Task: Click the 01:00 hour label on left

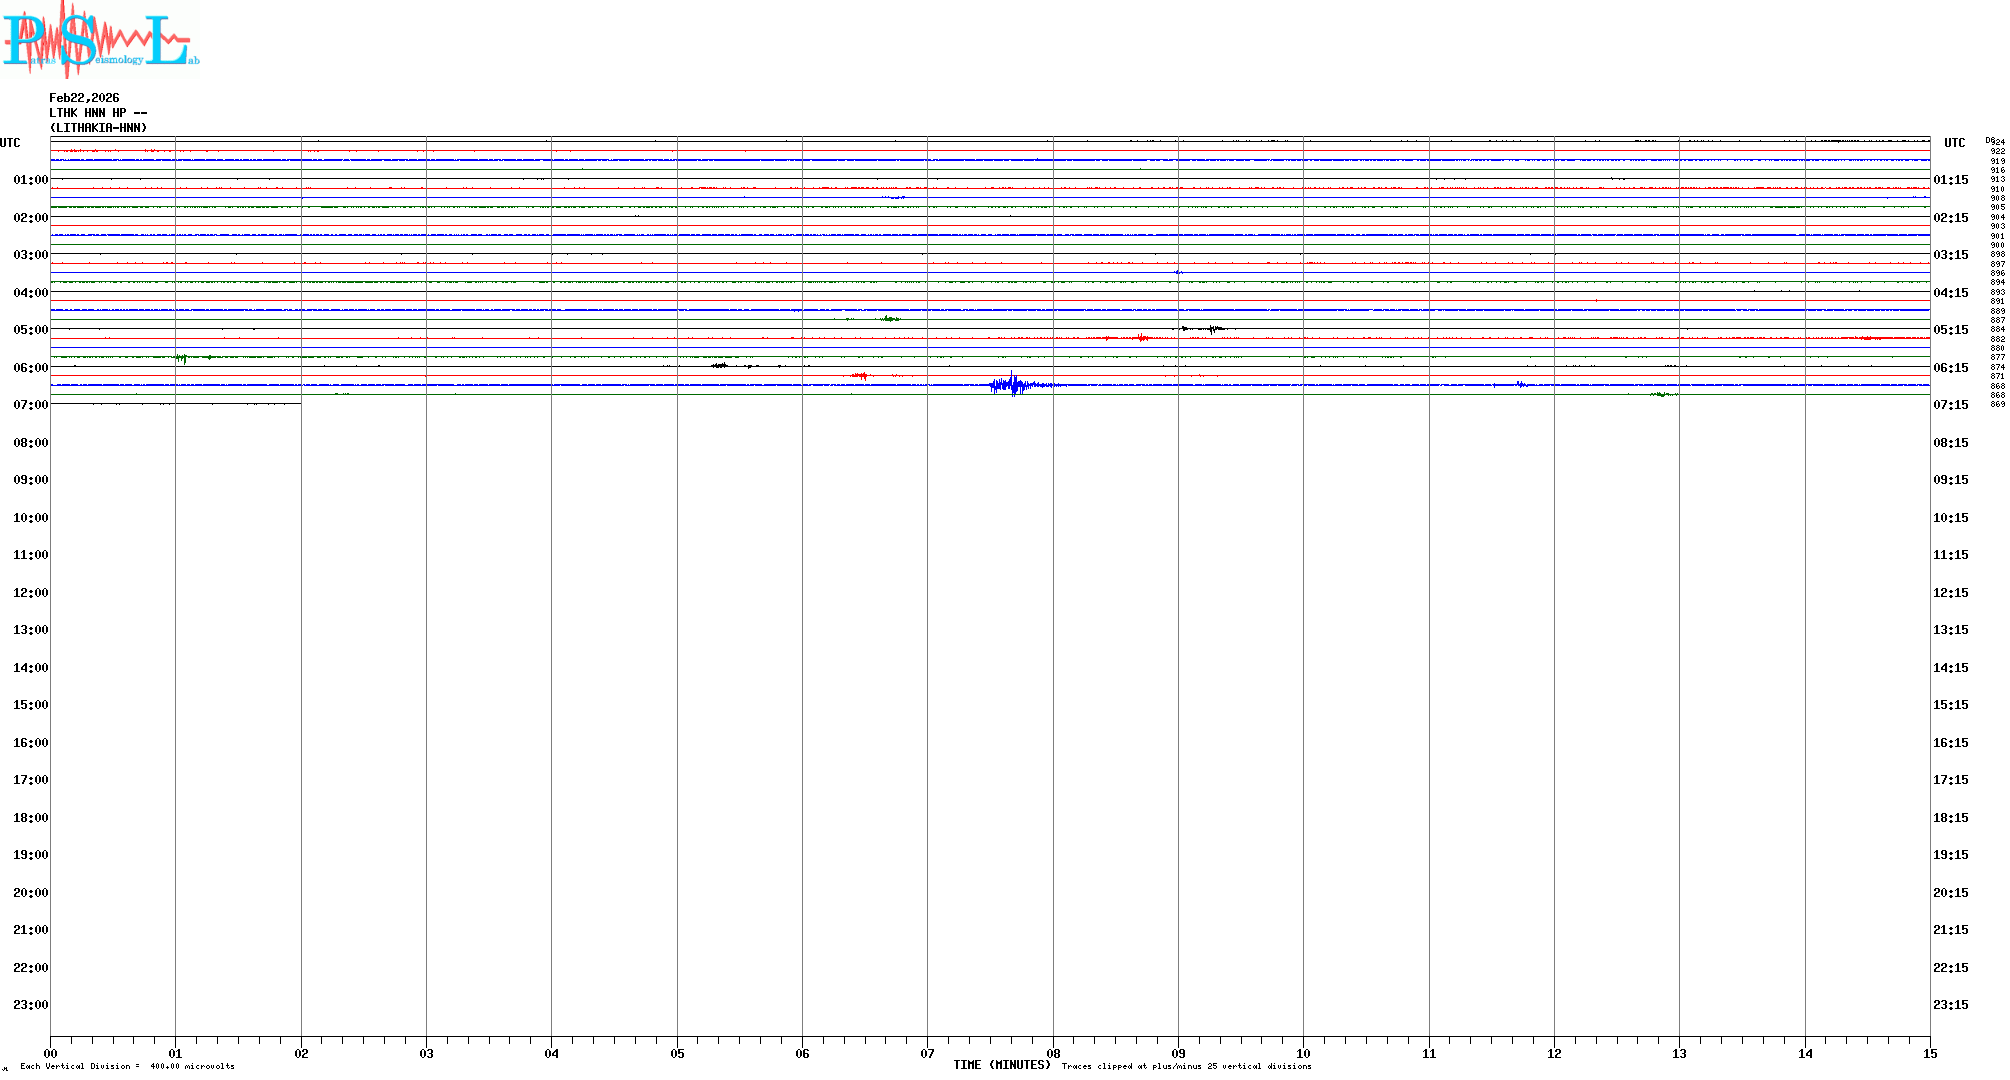Action: pos(30,180)
